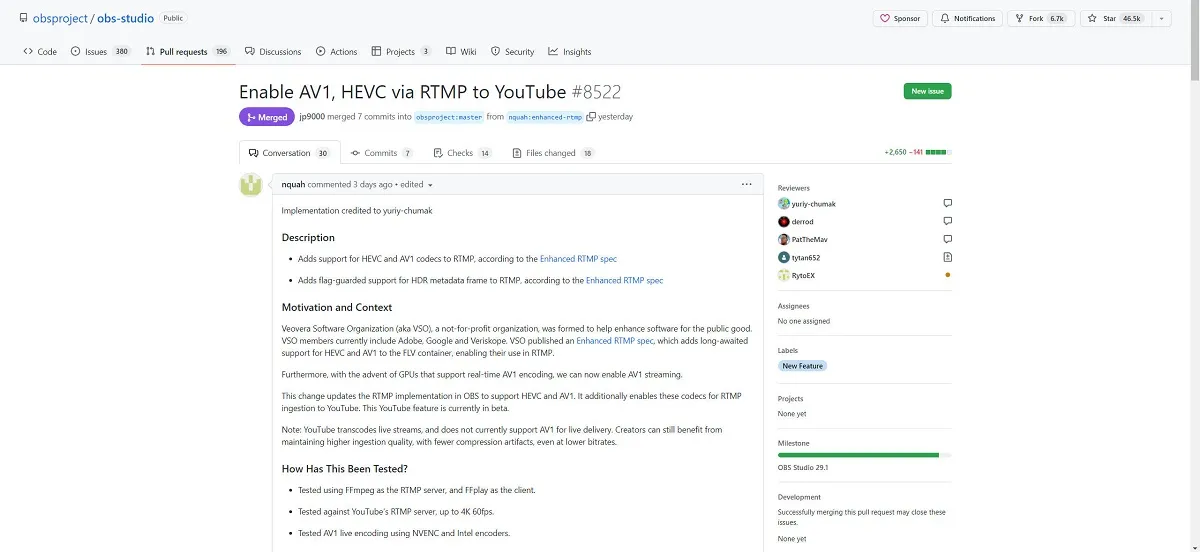View PatTheMav's review comment icon
Image resolution: width=1200 pixels, height=552 pixels.
[x=947, y=239]
